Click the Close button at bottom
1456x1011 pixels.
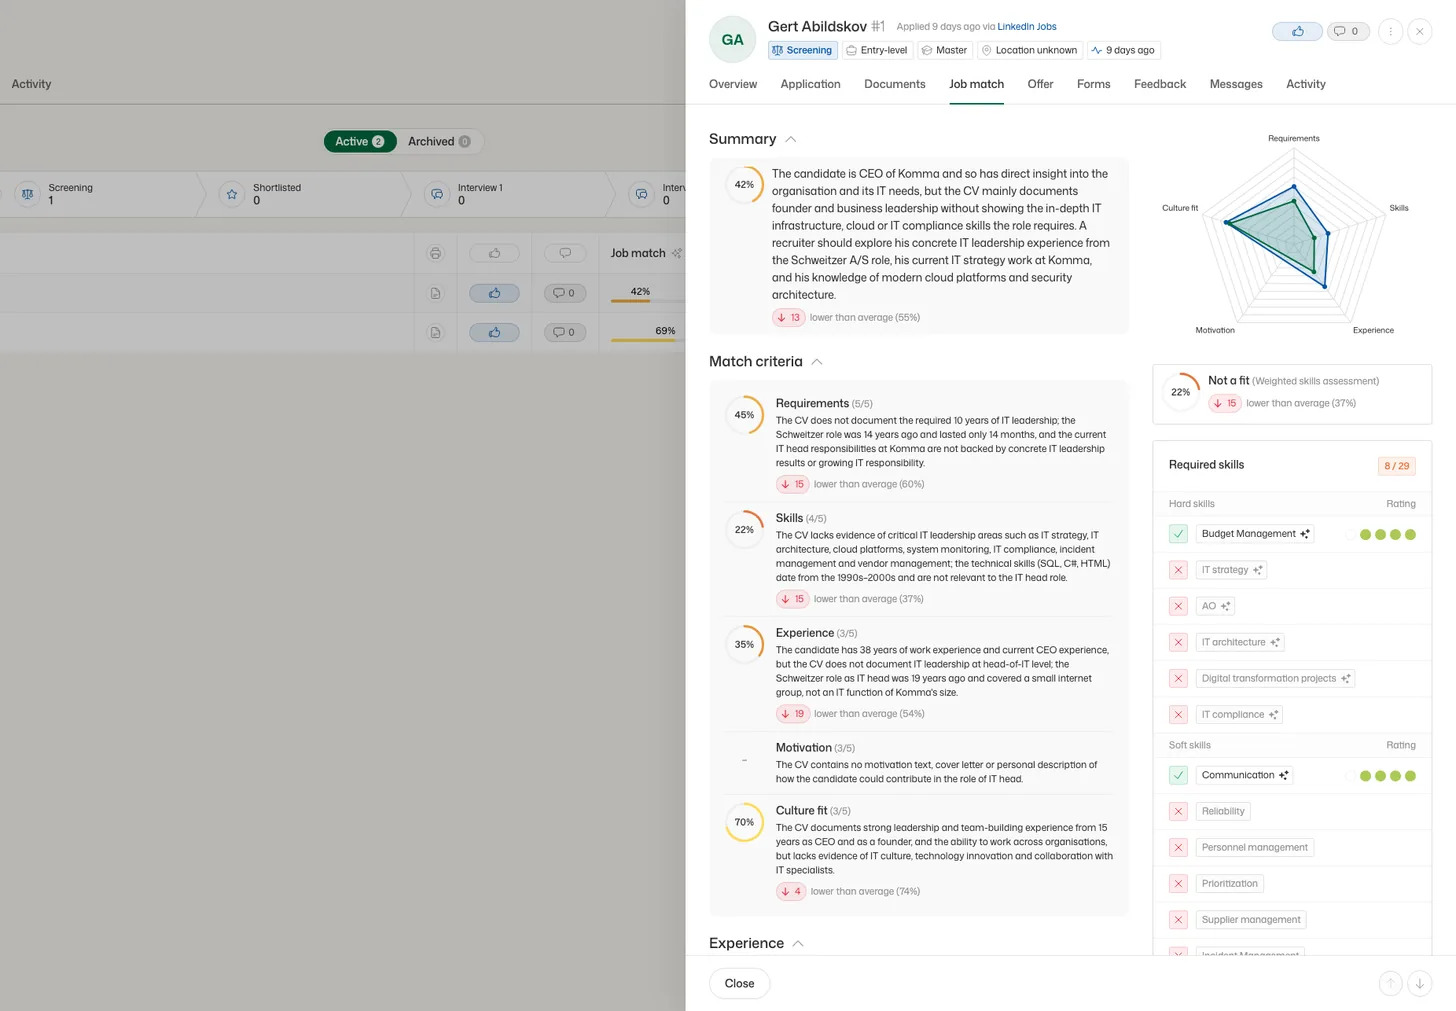coord(739,983)
